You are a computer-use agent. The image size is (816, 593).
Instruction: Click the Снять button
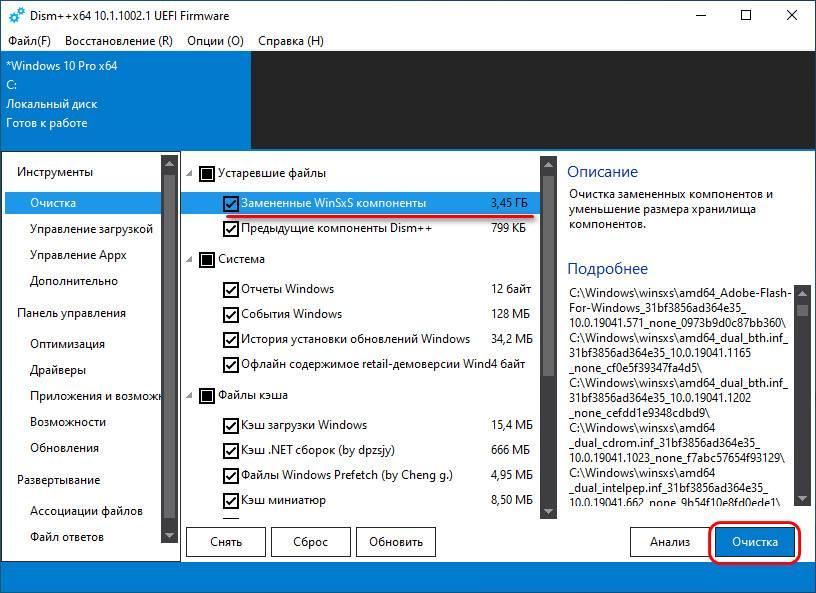click(226, 542)
